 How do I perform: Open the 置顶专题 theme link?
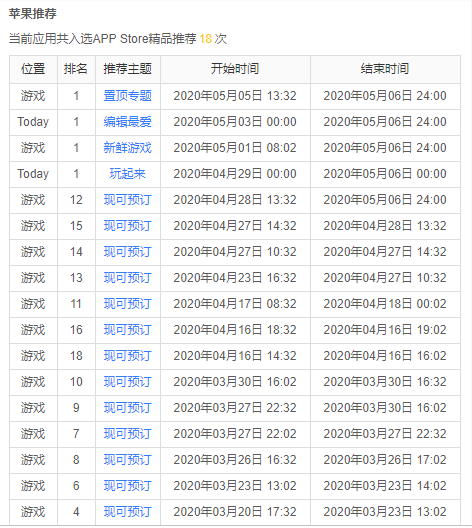coord(128,96)
